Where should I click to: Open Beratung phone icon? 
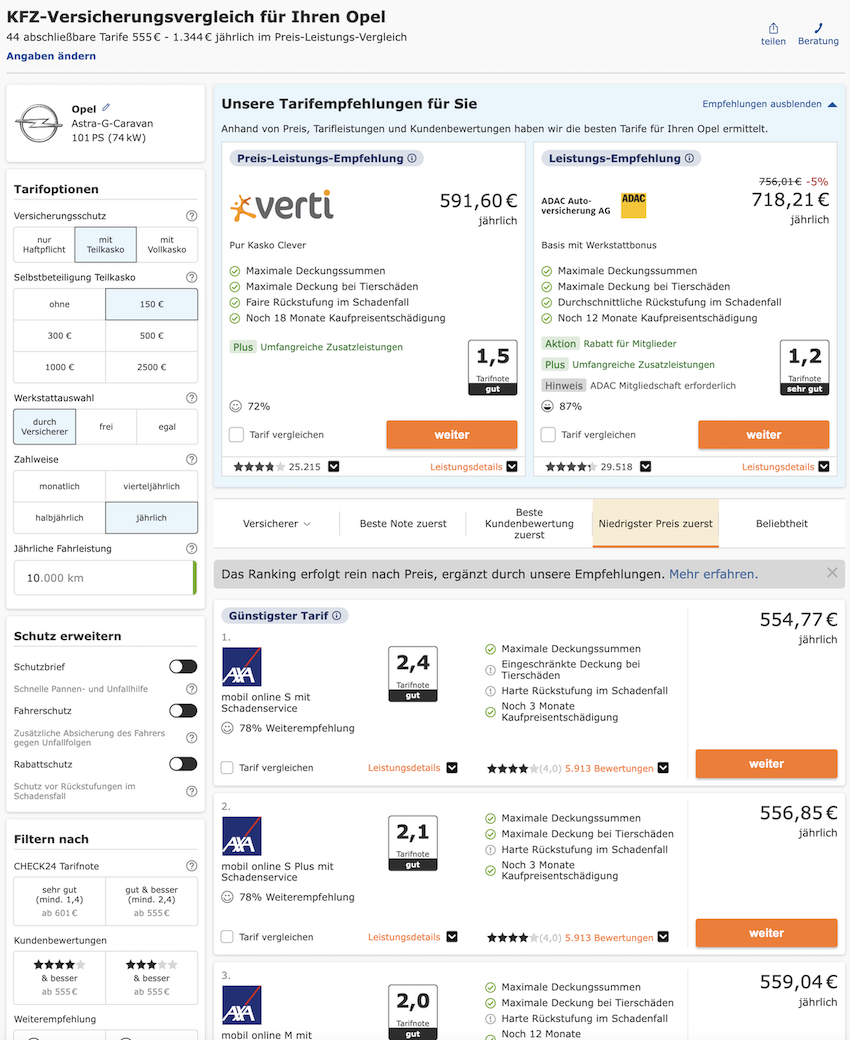pyautogui.click(x=818, y=29)
